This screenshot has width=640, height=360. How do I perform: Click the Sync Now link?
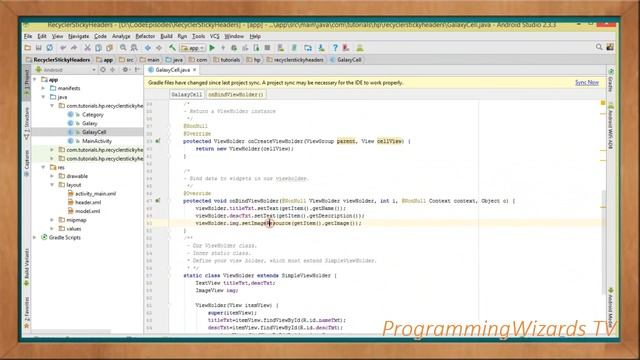coord(587,82)
